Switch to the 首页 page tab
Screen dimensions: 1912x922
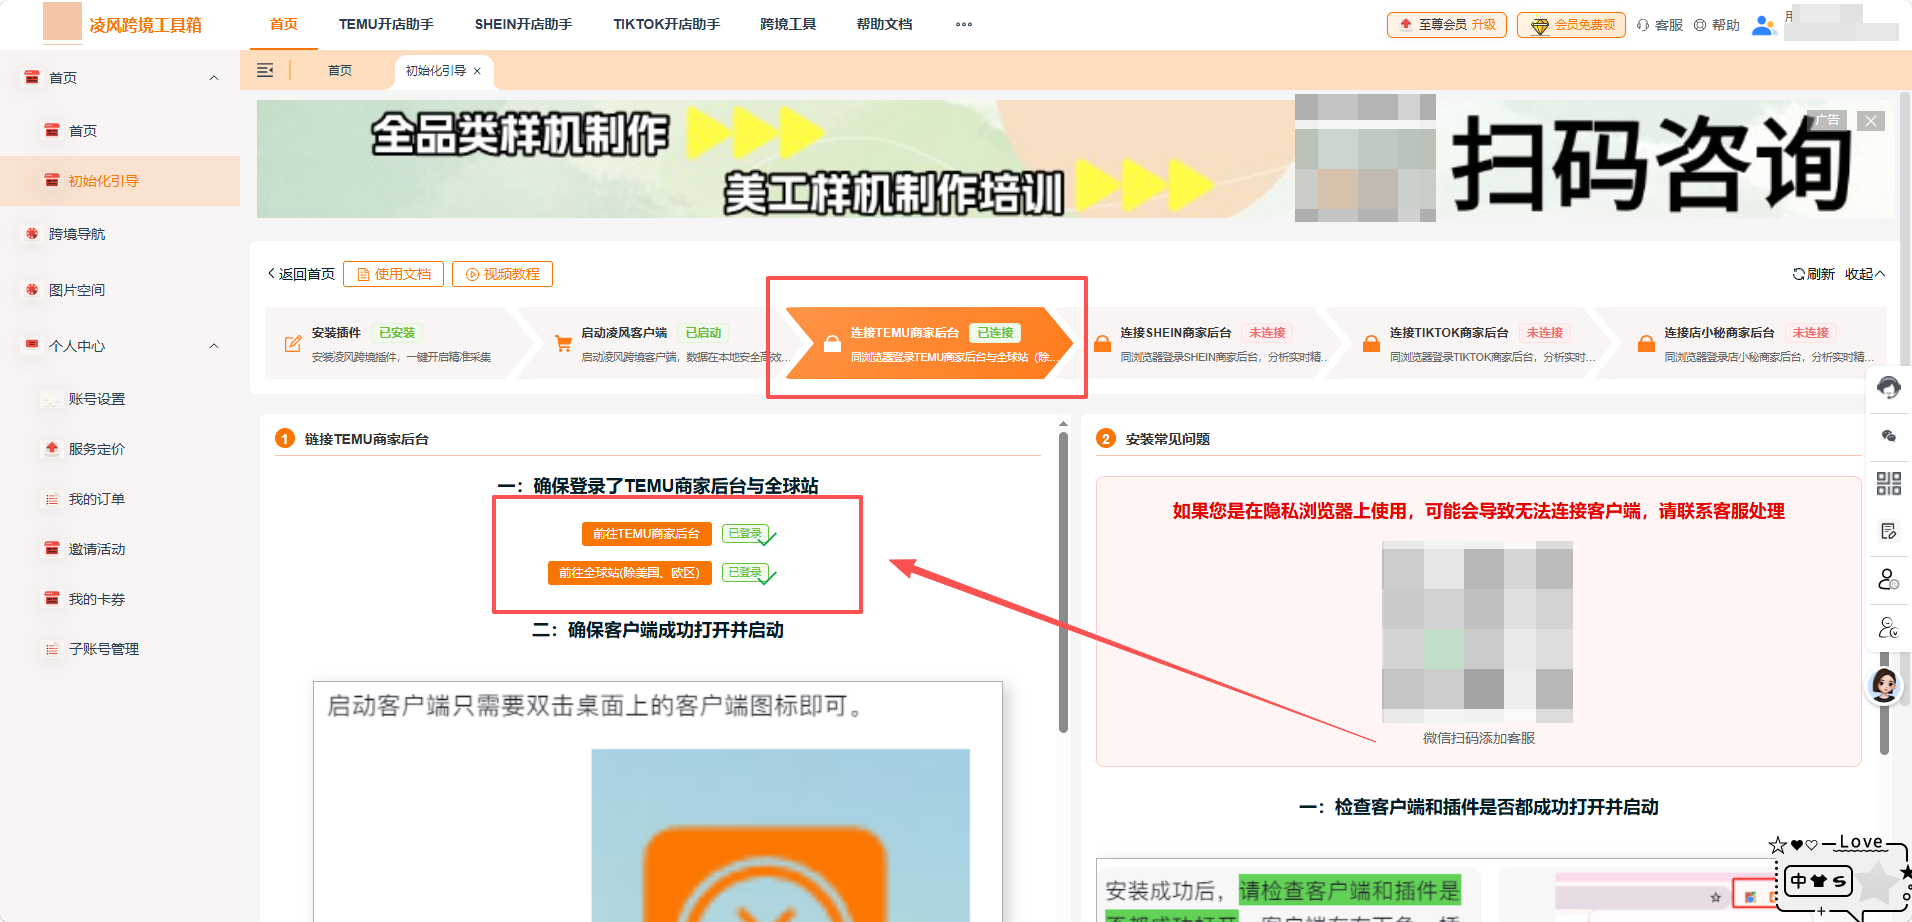[x=340, y=71]
